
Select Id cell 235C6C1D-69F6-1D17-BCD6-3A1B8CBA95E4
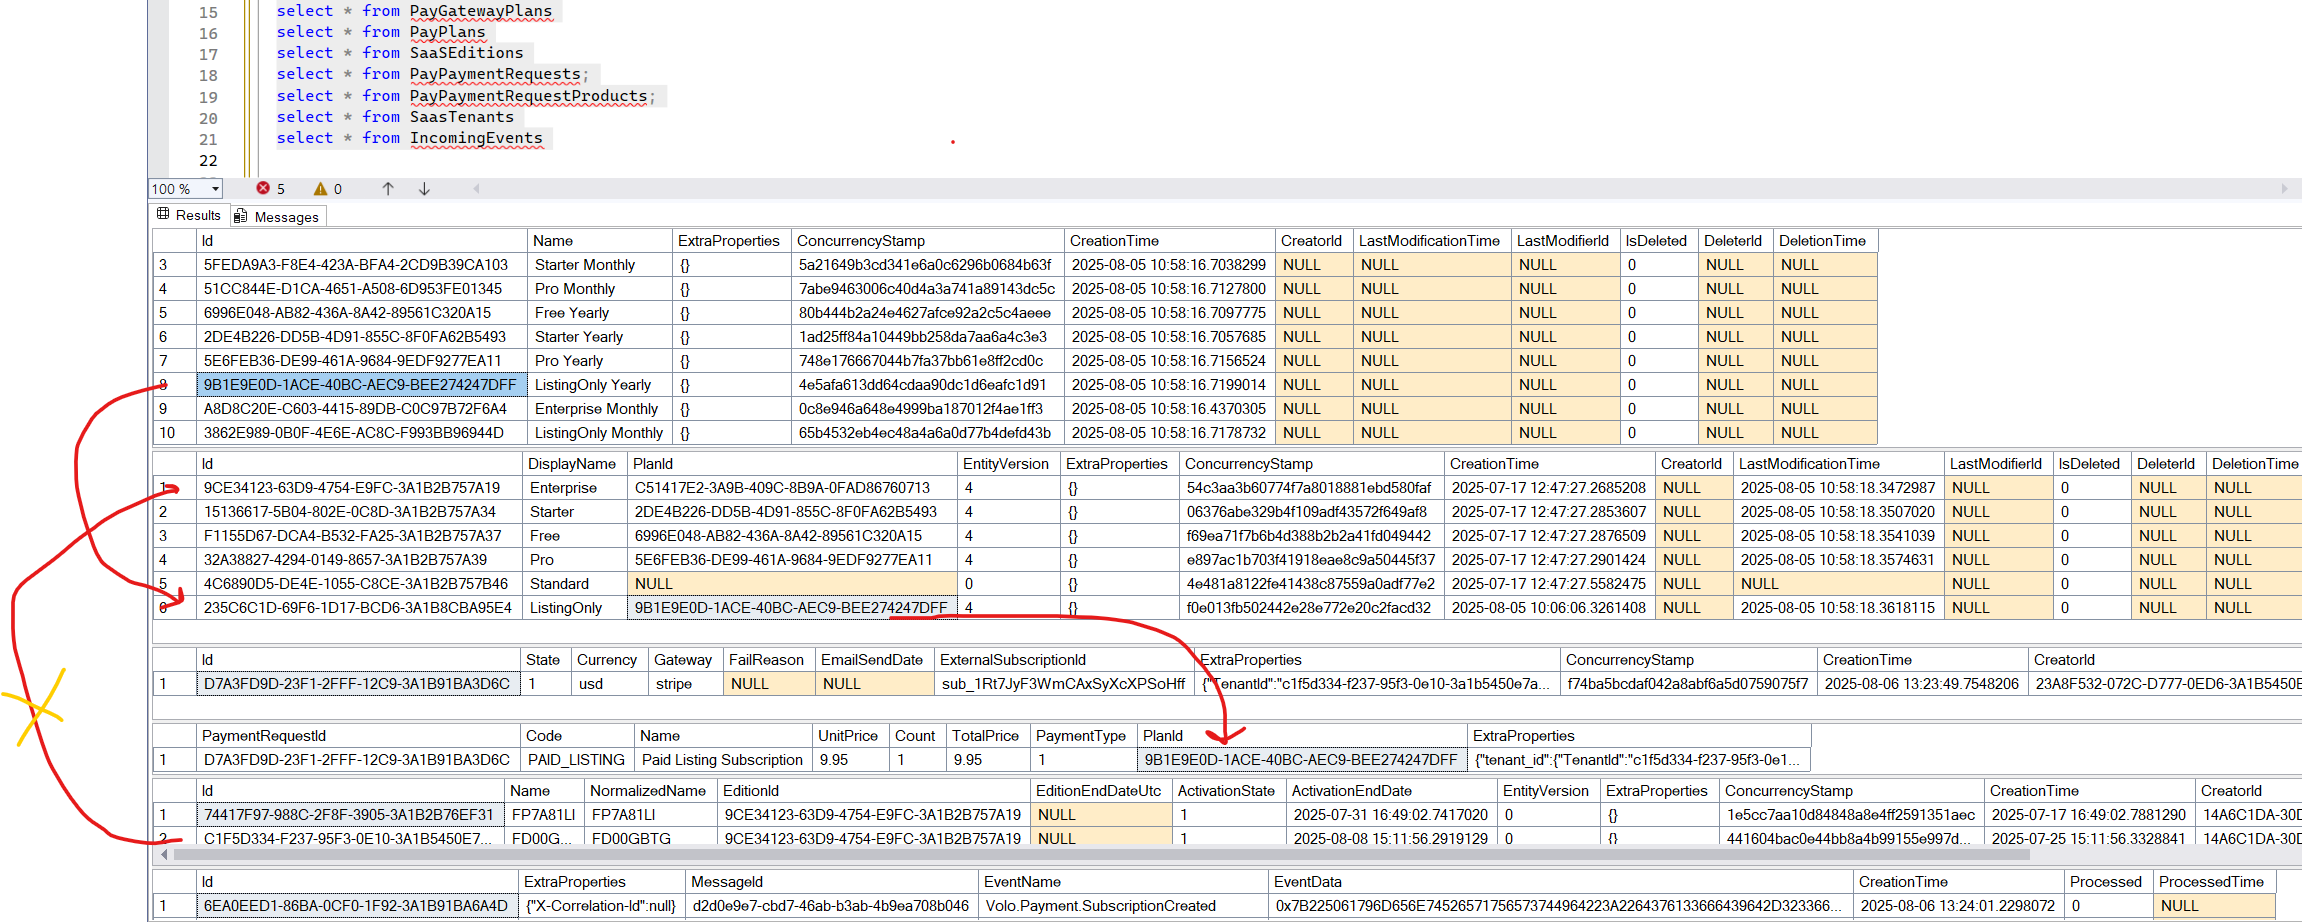(x=360, y=608)
